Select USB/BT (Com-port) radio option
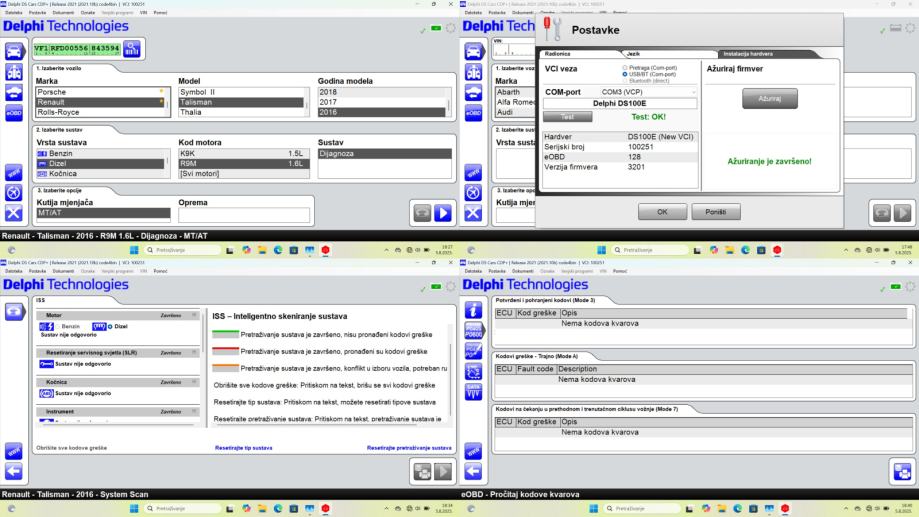 pyautogui.click(x=625, y=74)
